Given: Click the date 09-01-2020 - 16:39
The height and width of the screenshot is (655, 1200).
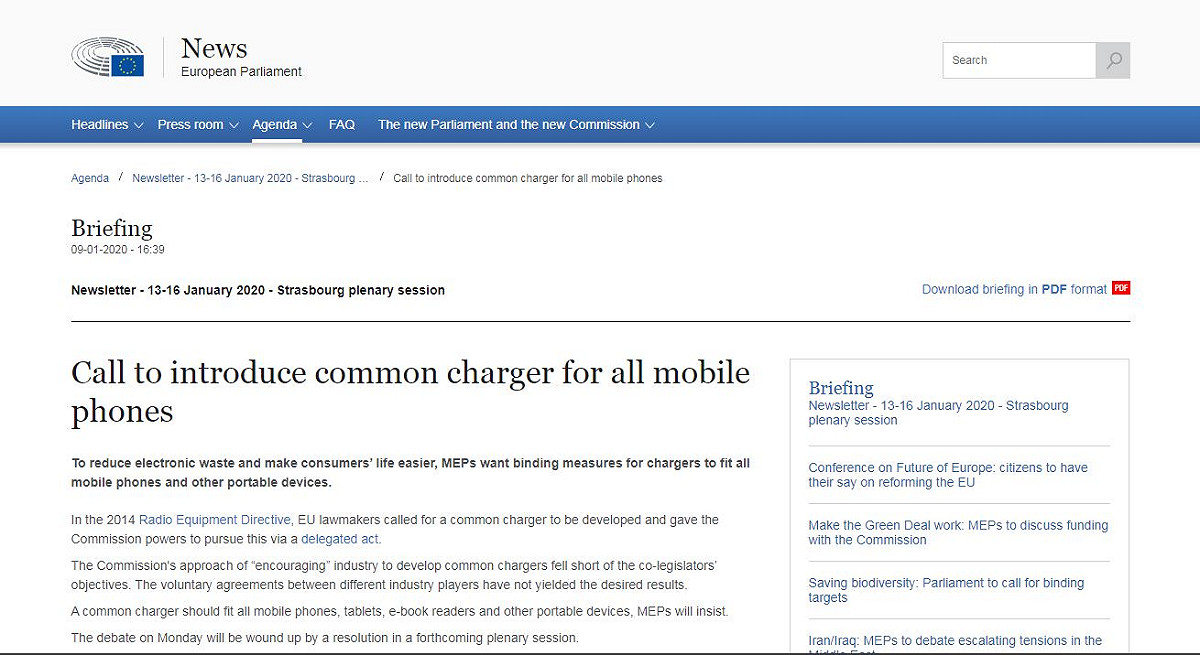Looking at the screenshot, I should pos(118,250).
